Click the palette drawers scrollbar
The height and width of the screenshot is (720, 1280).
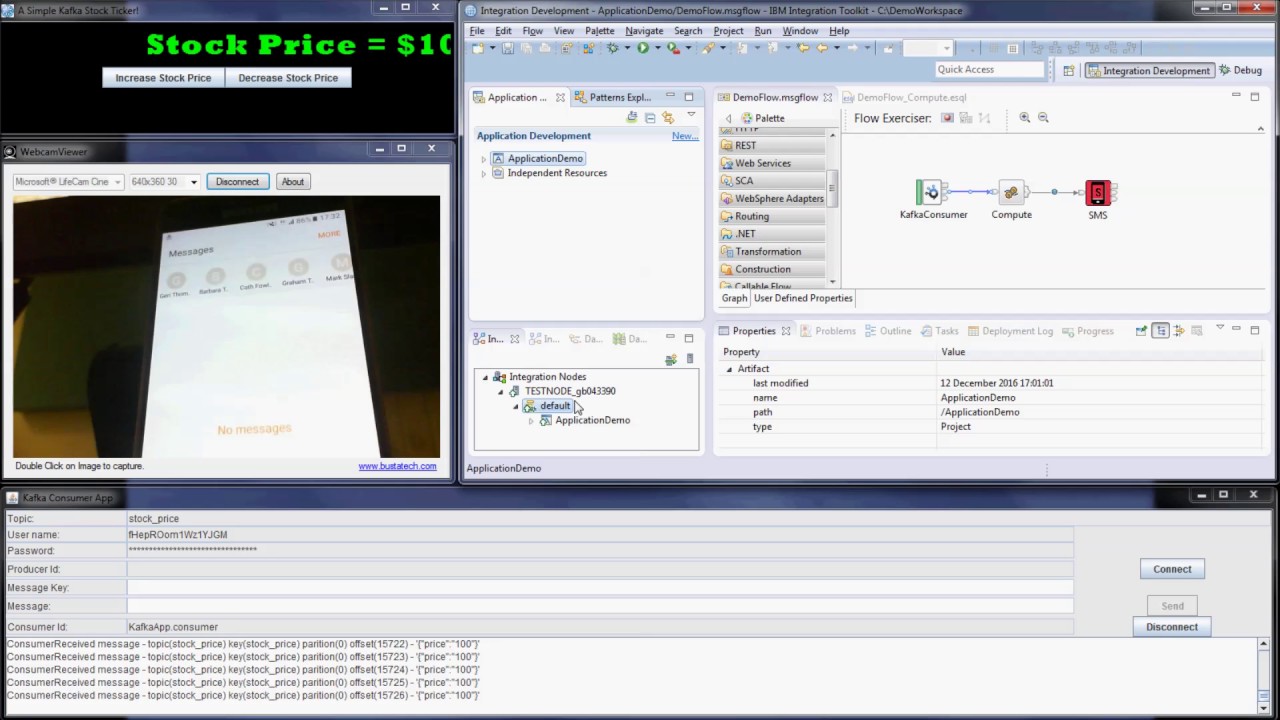(x=831, y=186)
